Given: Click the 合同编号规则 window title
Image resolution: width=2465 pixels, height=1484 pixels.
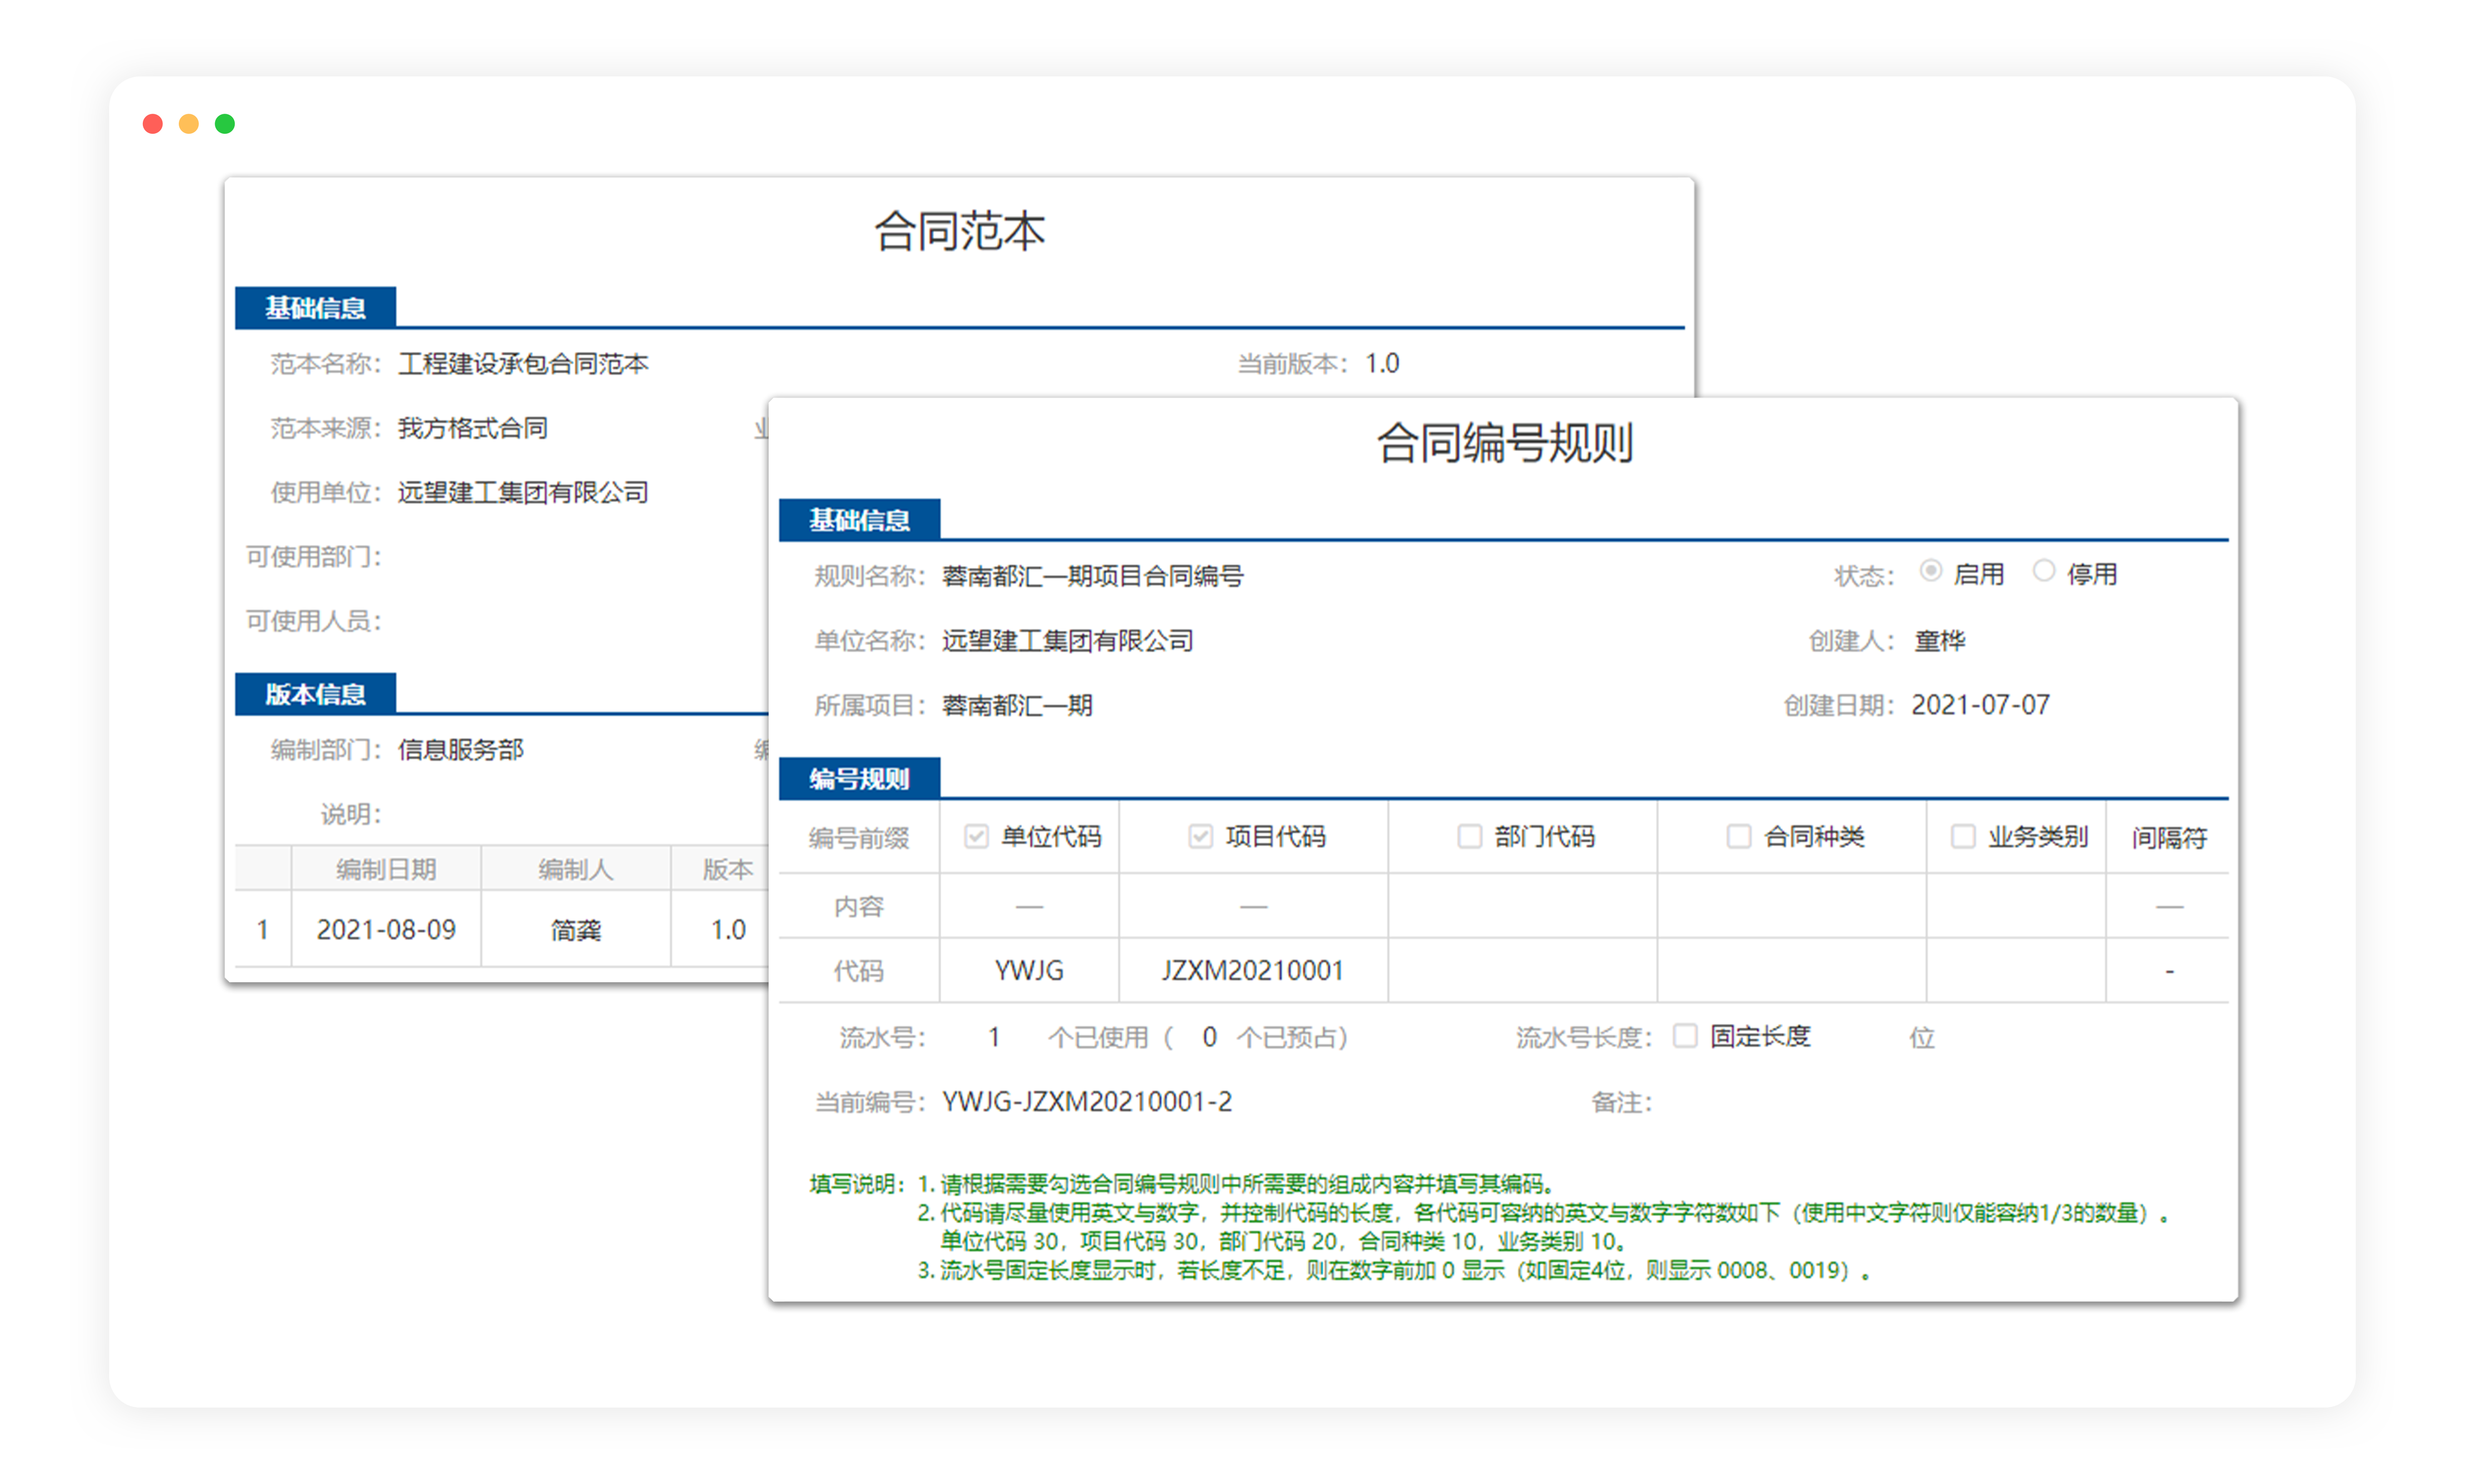Looking at the screenshot, I should pyautogui.click(x=1504, y=443).
